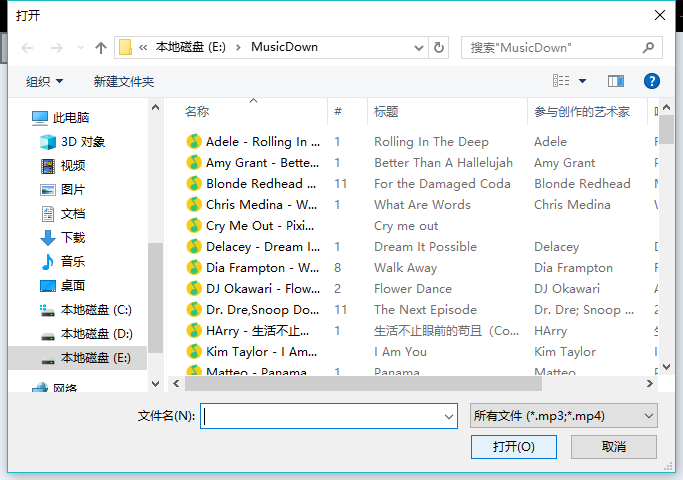Click the Adele file music icon

click(194, 141)
